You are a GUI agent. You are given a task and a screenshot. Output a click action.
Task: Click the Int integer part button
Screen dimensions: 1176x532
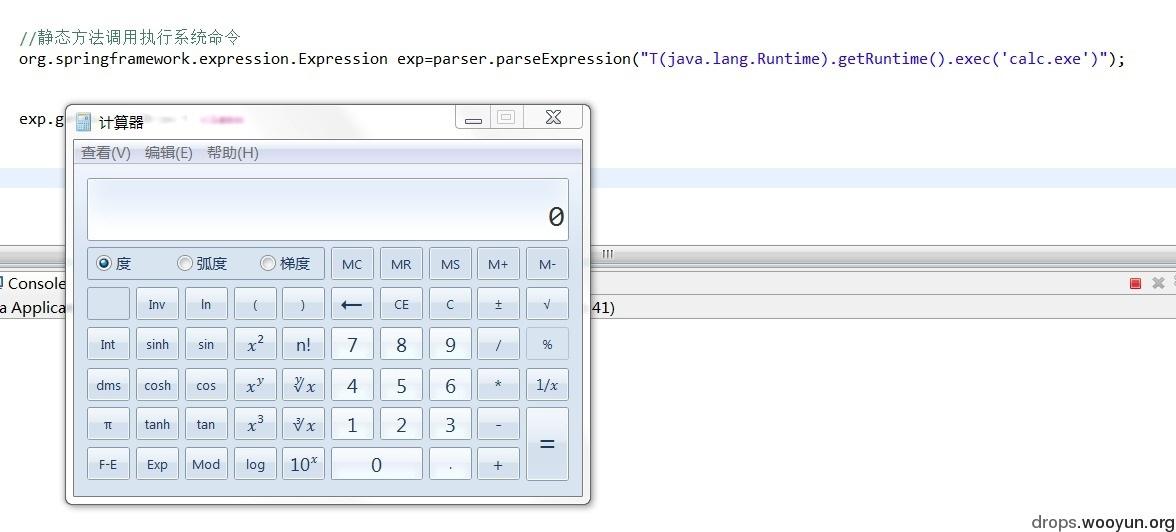108,344
